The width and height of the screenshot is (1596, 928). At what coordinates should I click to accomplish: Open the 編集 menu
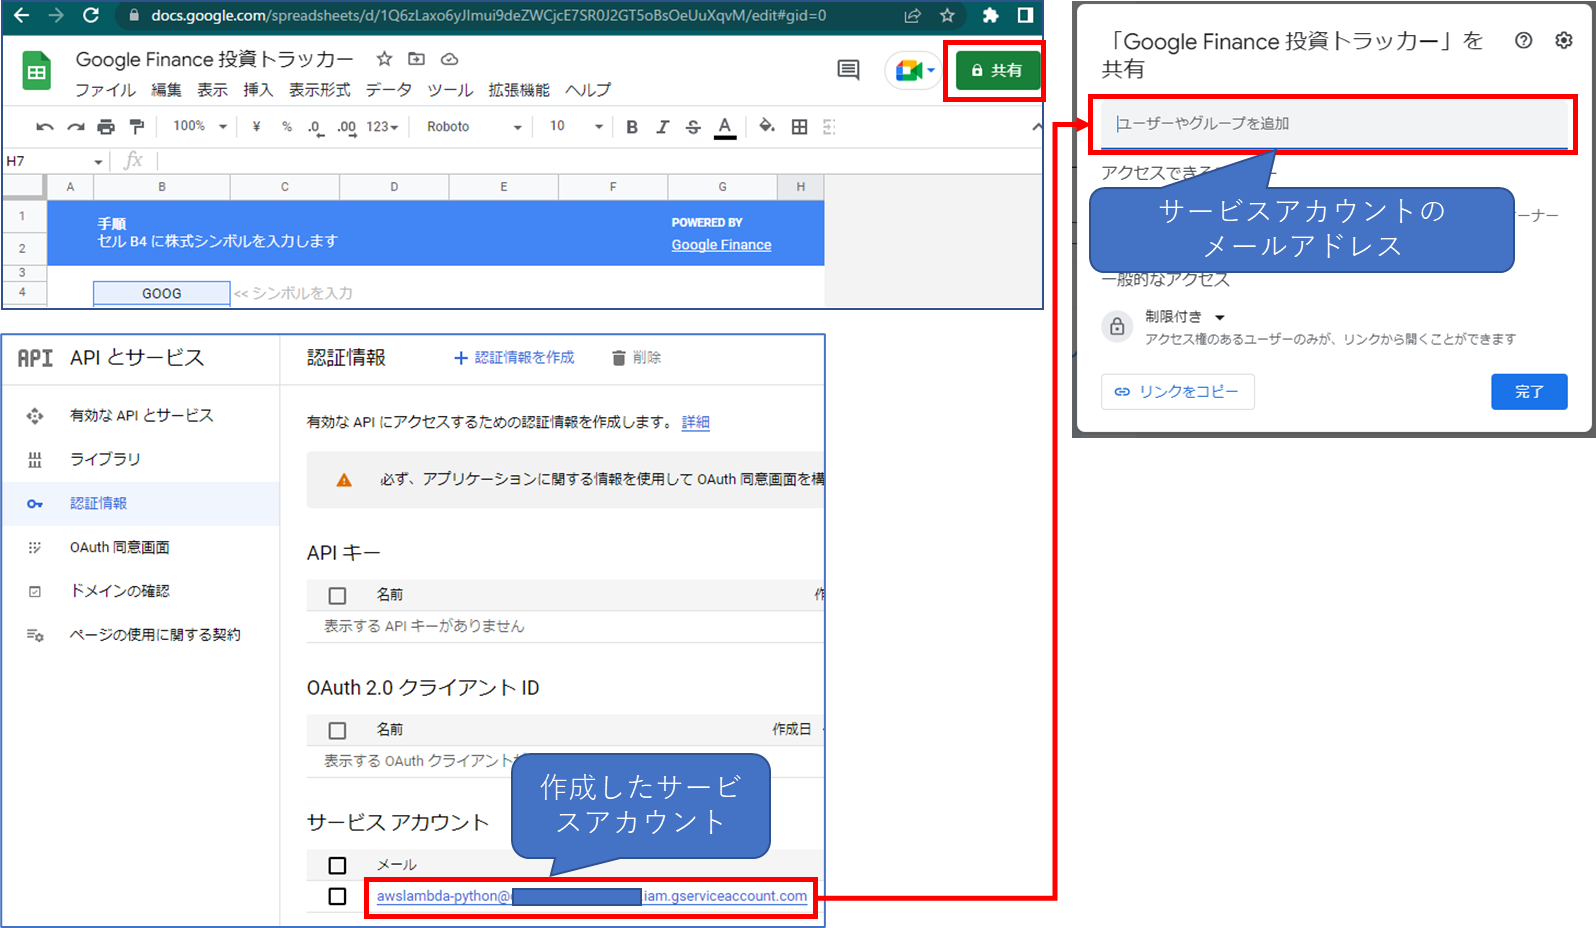(166, 90)
